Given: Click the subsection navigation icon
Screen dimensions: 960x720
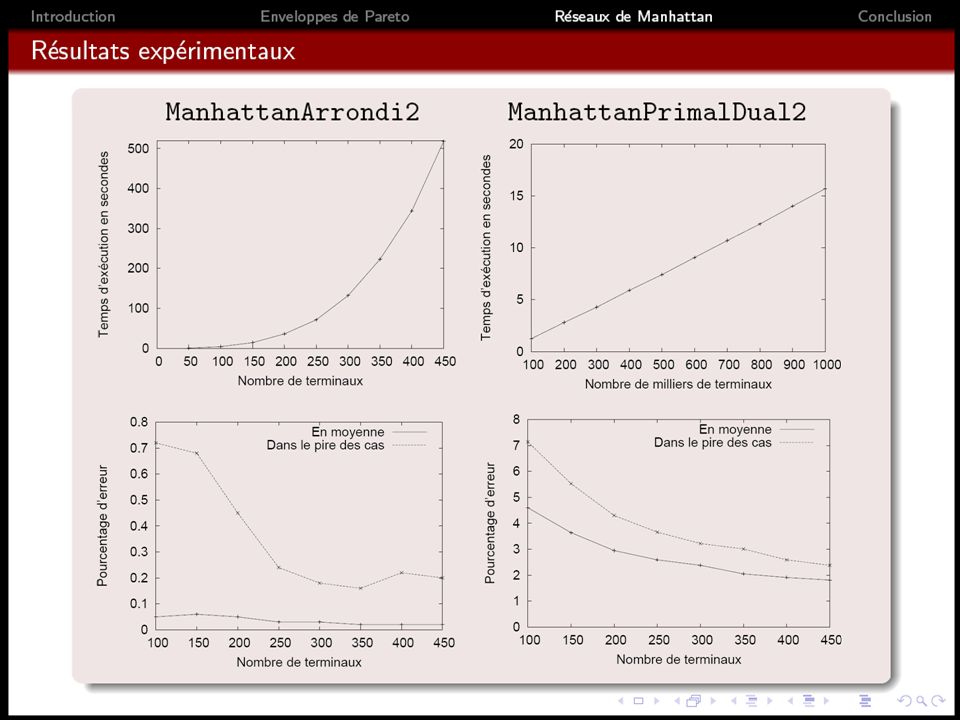Looking at the screenshot, I should coord(751,700).
